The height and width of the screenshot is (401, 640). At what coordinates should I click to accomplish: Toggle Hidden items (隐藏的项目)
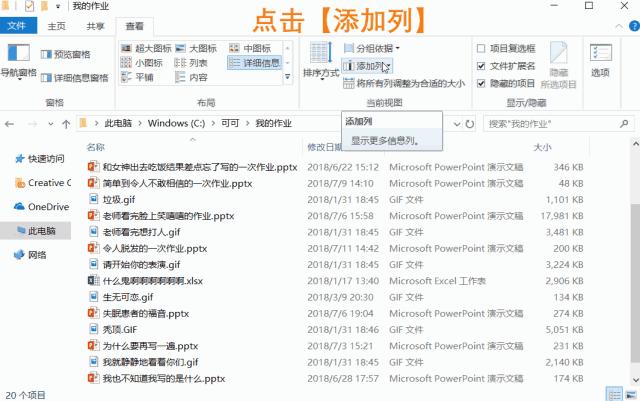tap(506, 84)
